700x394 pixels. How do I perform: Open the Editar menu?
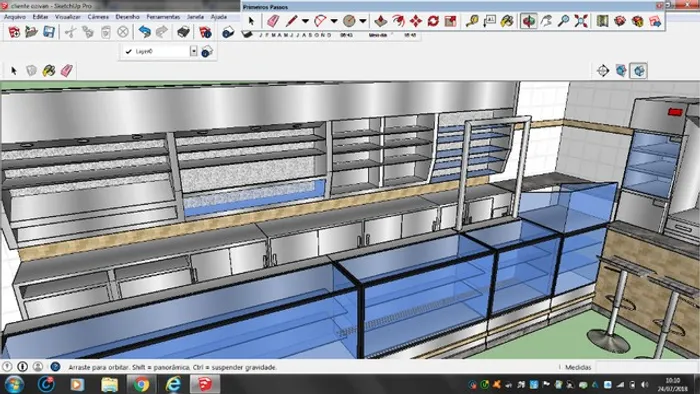40,17
